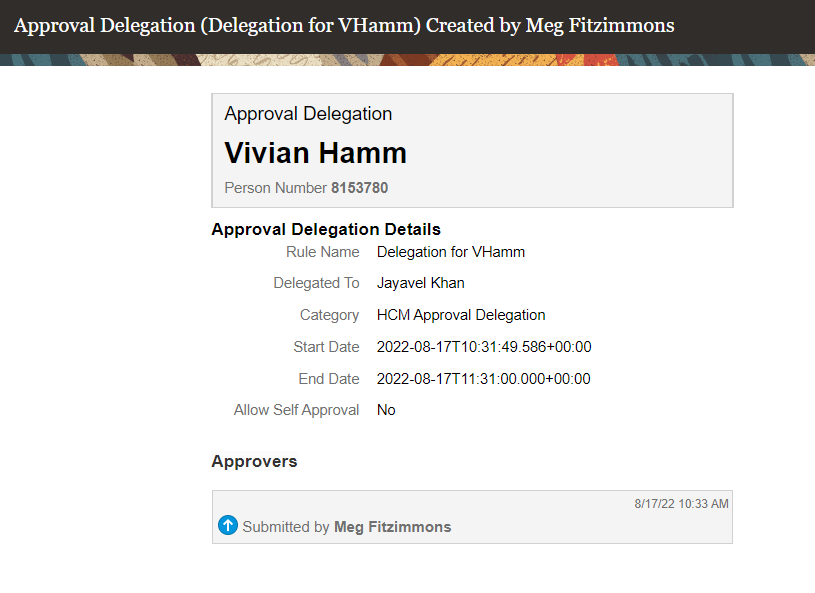Click the Start Date timestamp value

484,347
